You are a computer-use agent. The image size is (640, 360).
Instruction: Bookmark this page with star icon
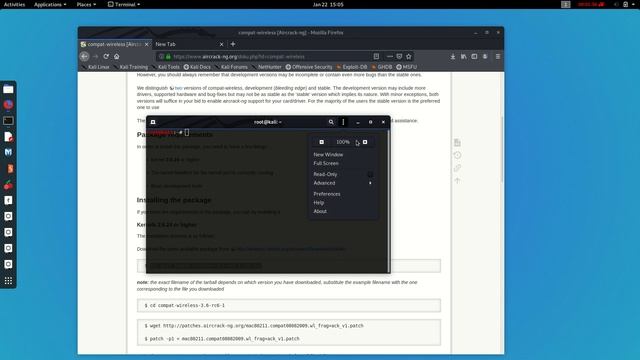(409, 56)
